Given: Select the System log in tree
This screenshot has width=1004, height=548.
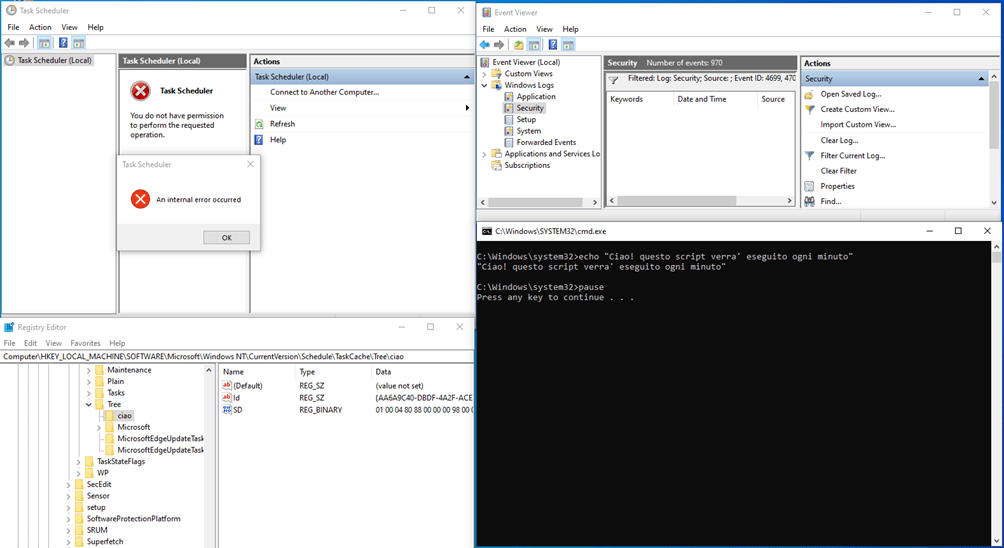Looking at the screenshot, I should click(528, 131).
